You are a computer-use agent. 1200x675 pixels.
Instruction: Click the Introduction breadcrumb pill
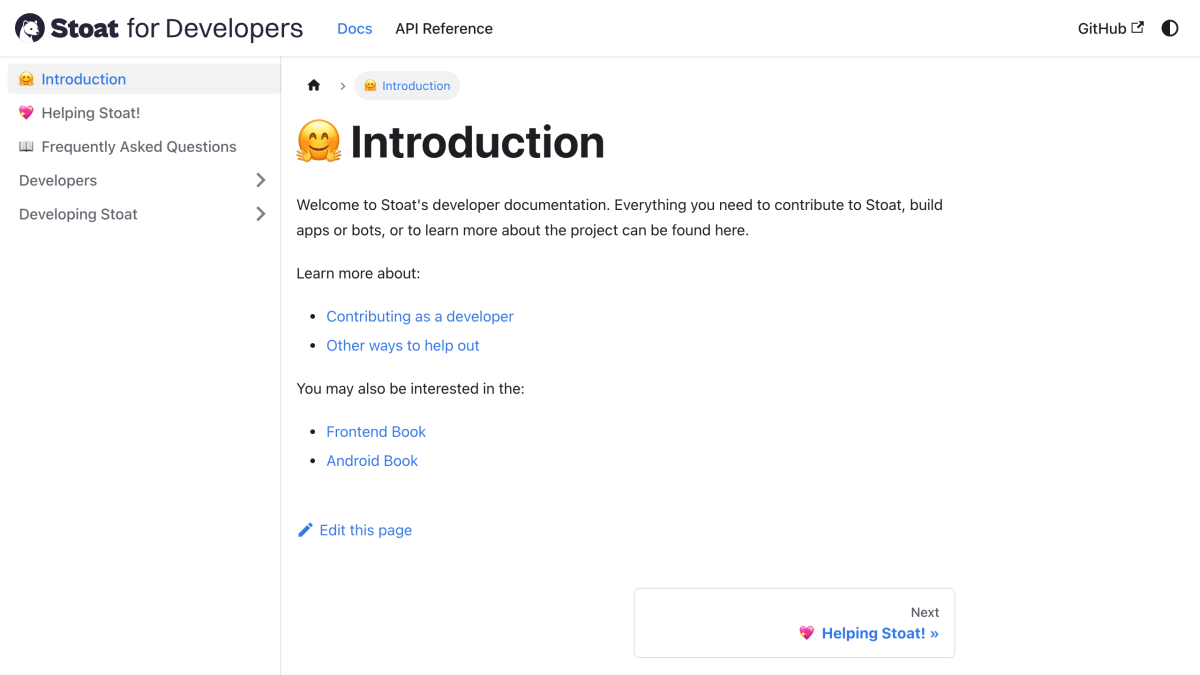pyautogui.click(x=407, y=86)
